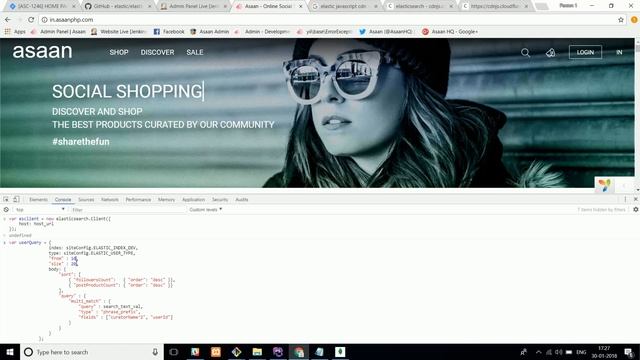Click the tag icon next to LOGIN
This screenshot has width=640, height=360.
550,53
